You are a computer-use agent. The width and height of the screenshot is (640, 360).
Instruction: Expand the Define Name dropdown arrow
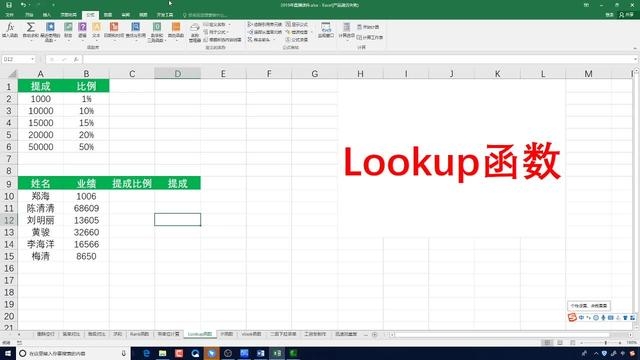coord(229,24)
